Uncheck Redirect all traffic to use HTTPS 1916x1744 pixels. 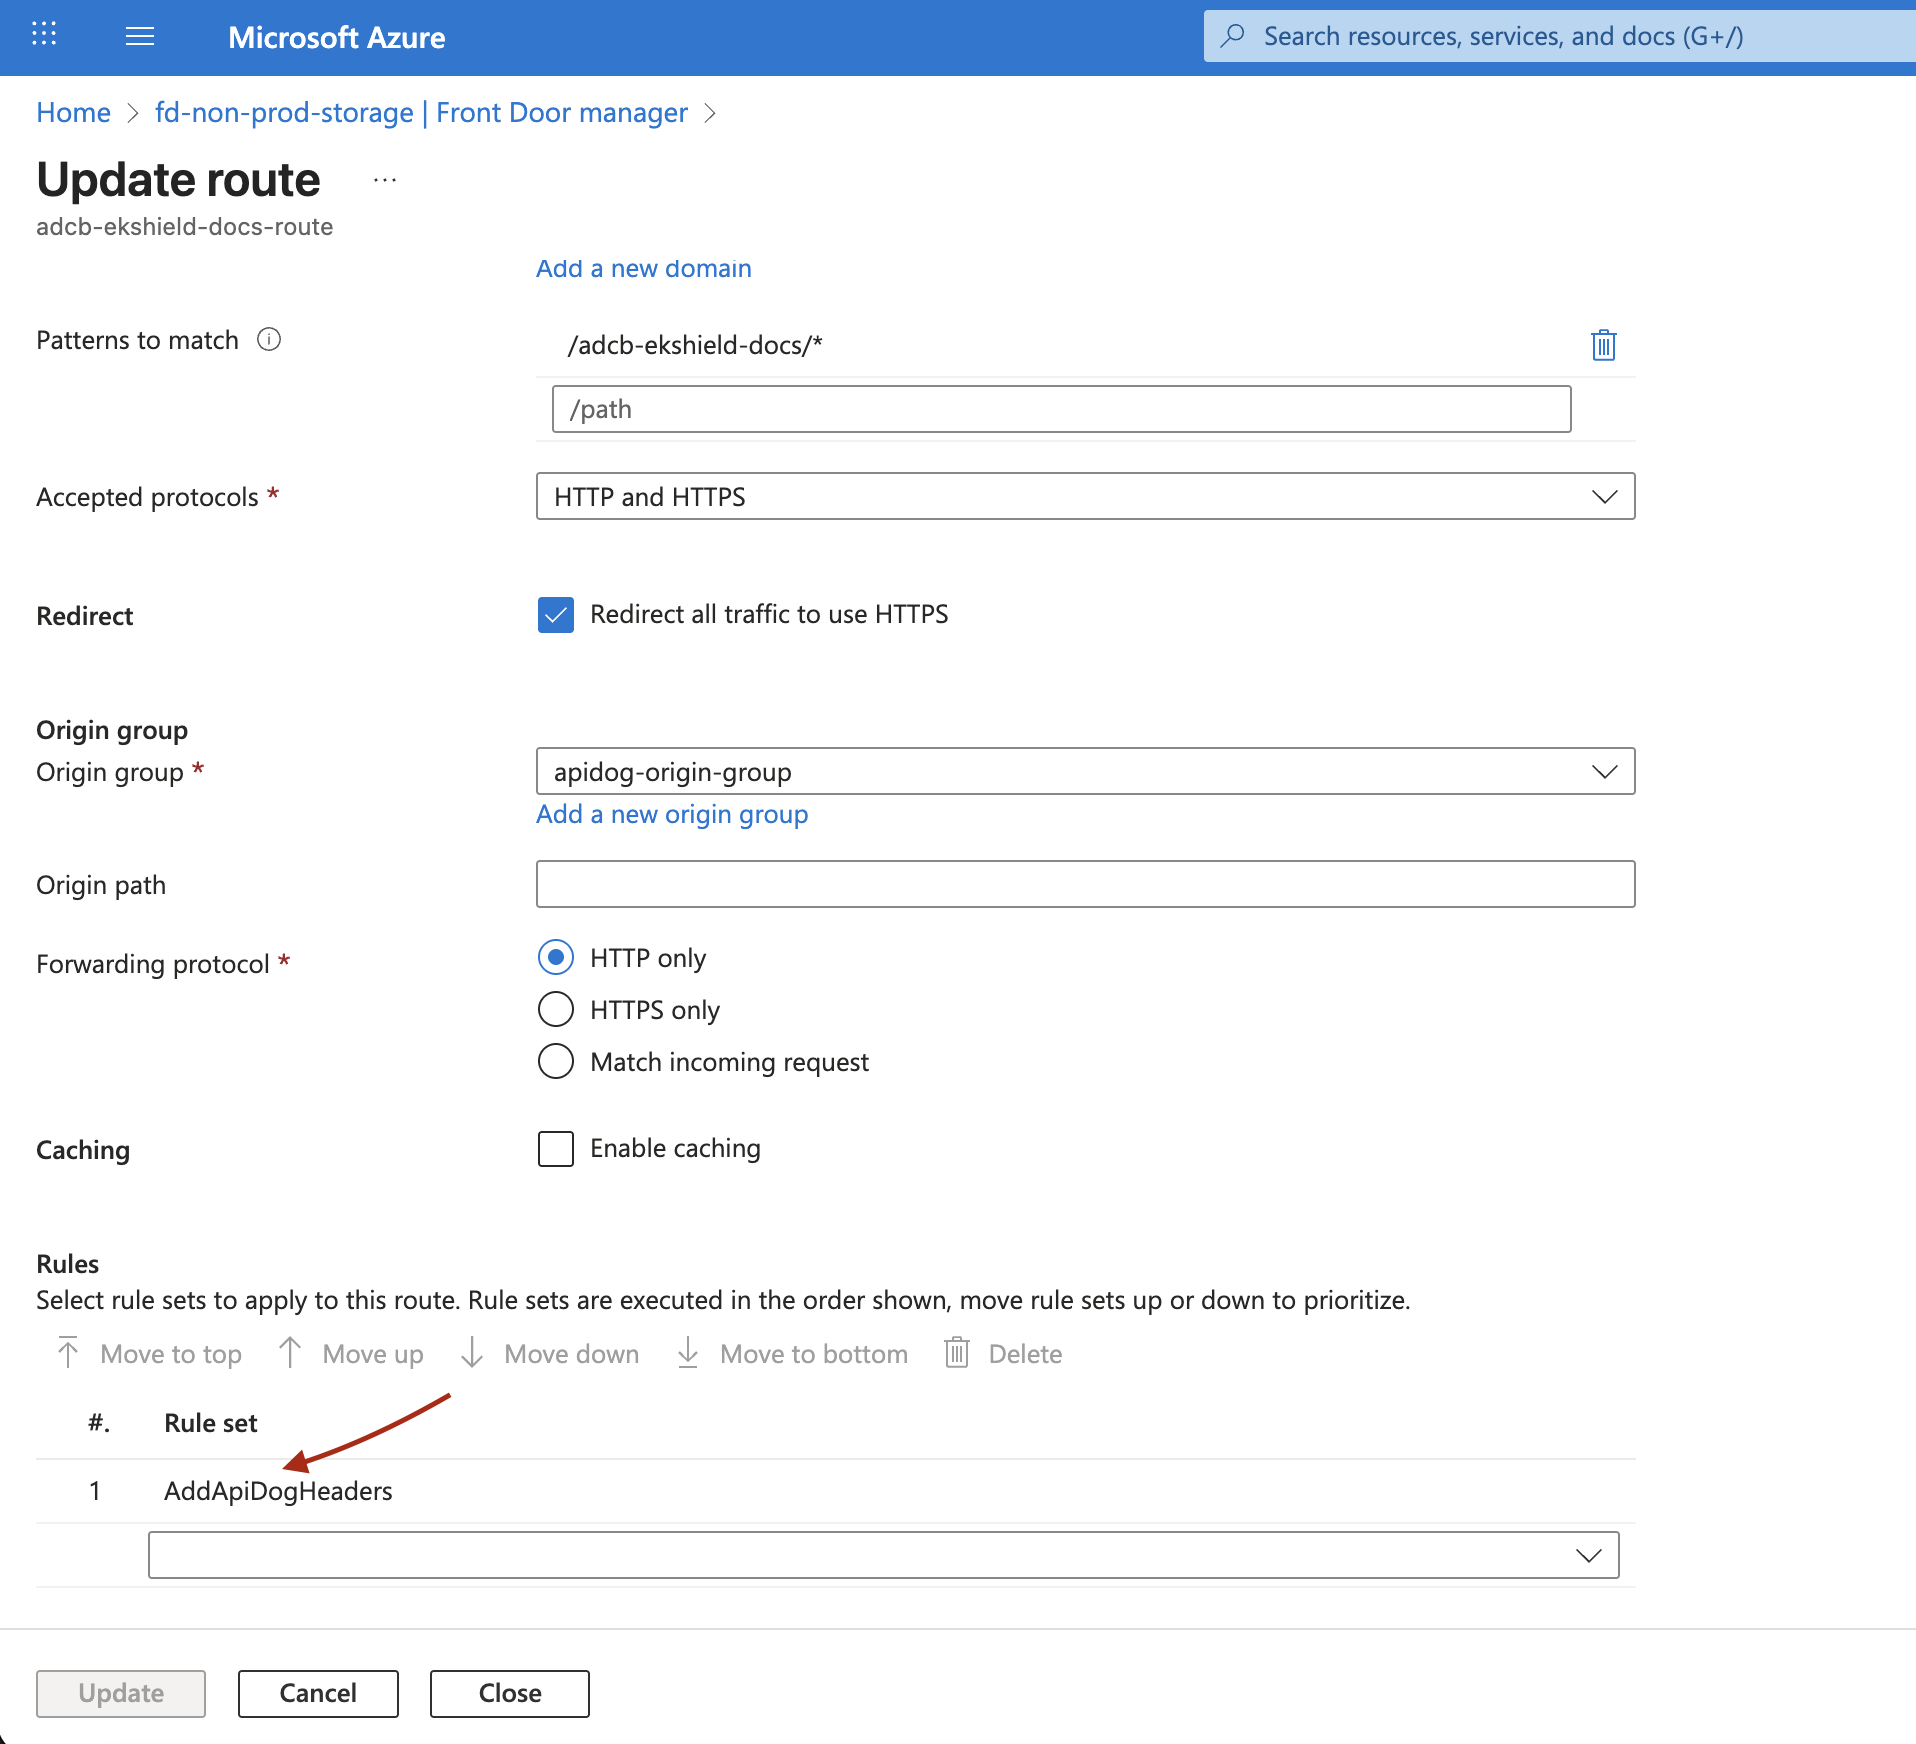556,615
